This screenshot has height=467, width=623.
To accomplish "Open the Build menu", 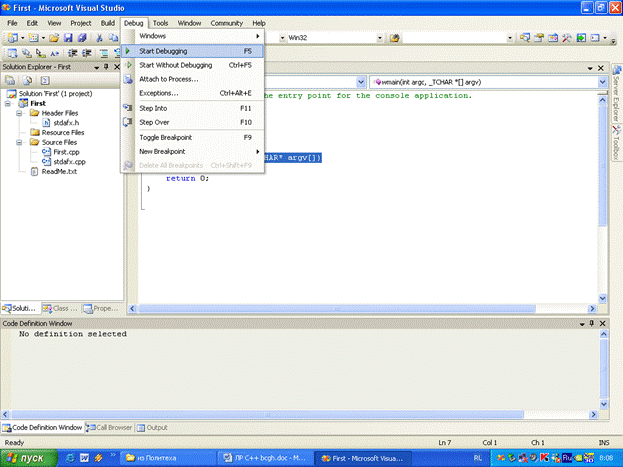I will pyautogui.click(x=108, y=23).
